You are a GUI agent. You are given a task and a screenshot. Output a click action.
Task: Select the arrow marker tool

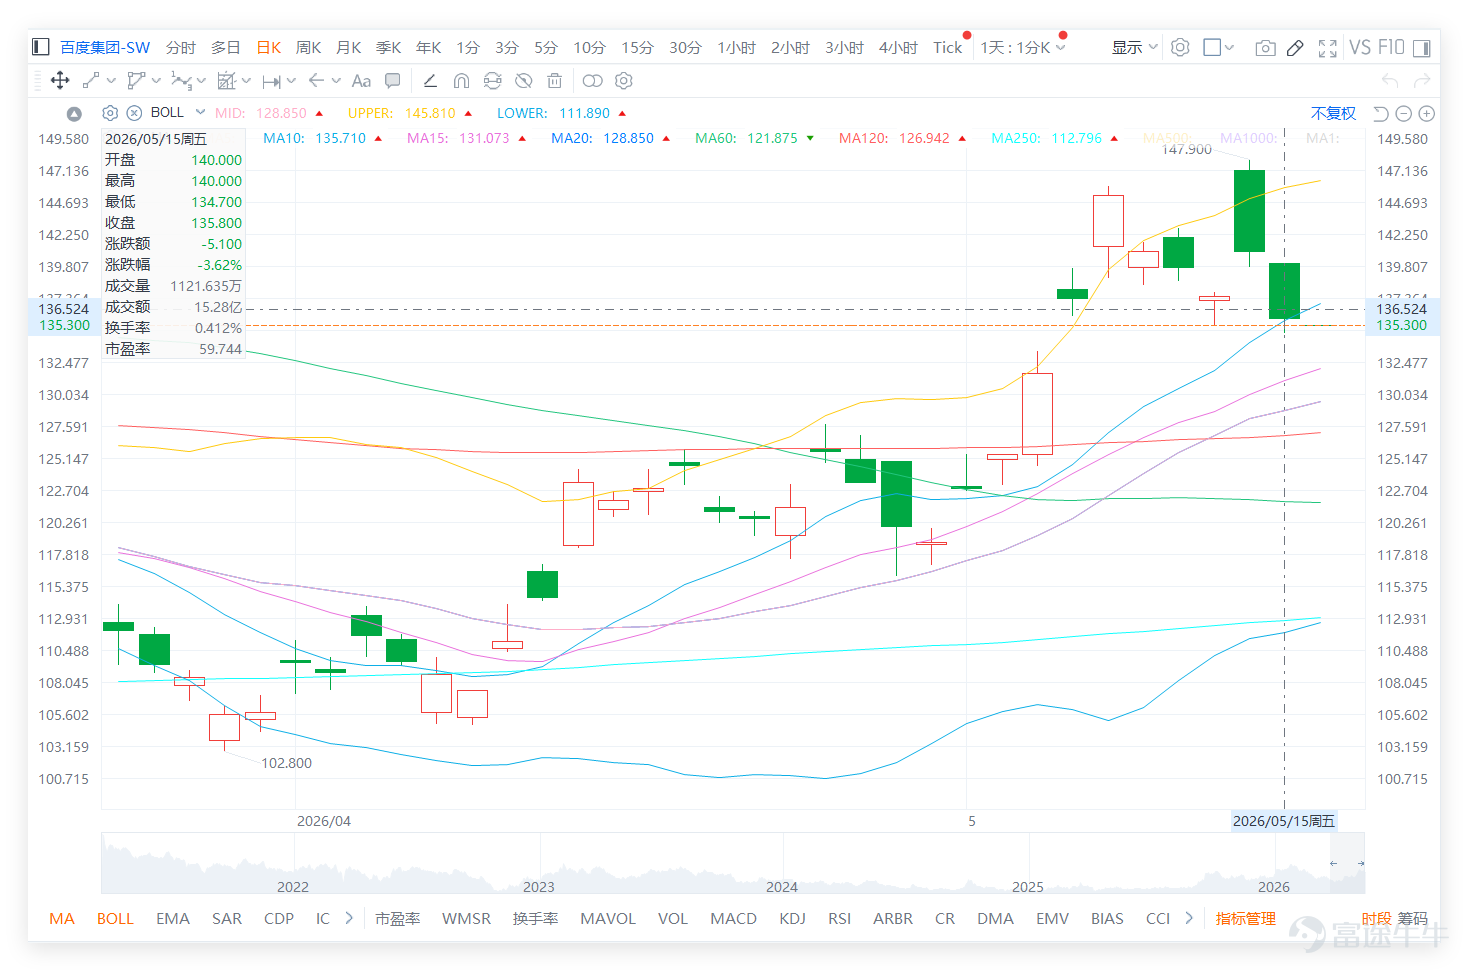pos(316,81)
